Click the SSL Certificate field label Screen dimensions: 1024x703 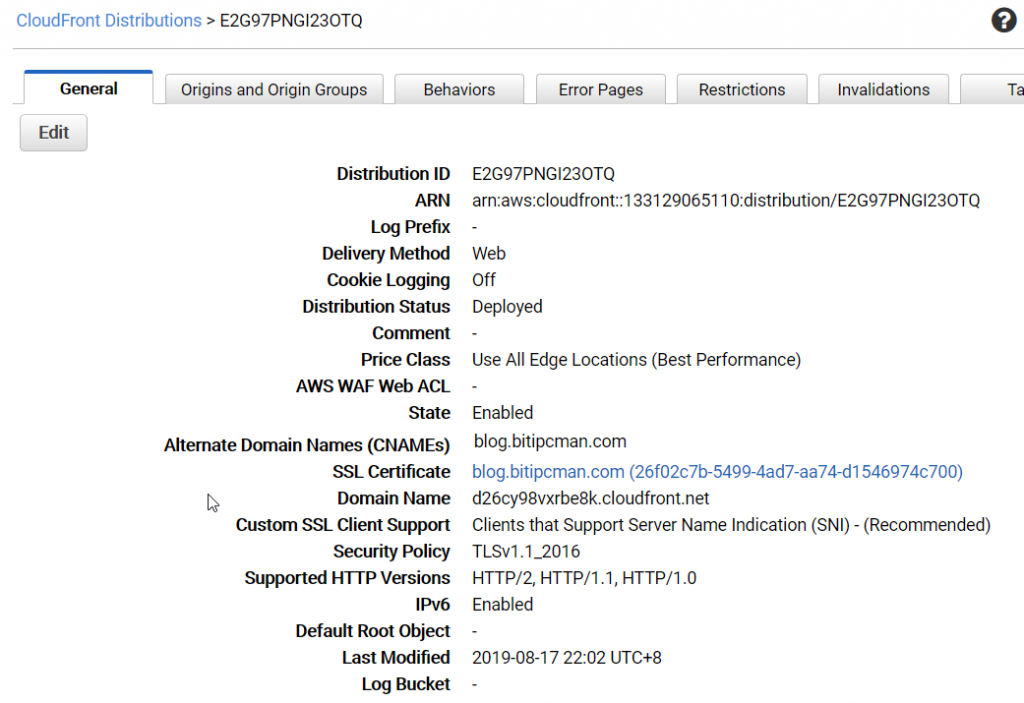[391, 472]
